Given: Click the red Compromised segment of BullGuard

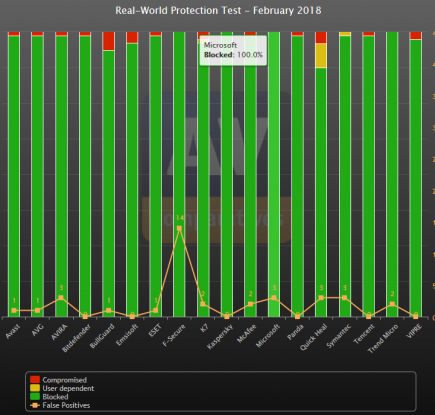Looking at the screenshot, I should coord(109,41).
